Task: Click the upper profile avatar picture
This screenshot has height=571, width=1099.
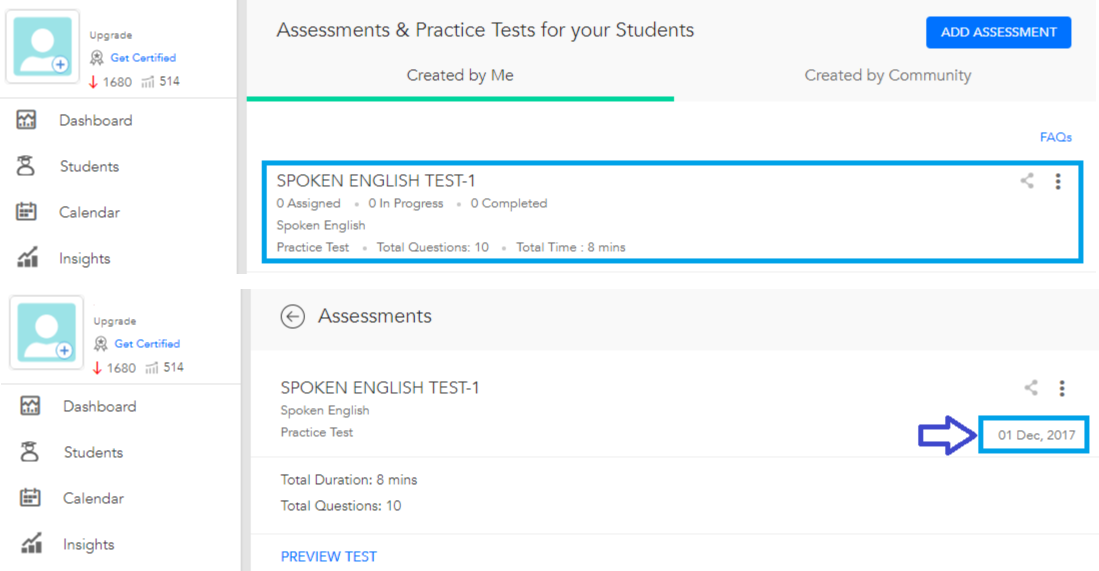Action: (x=42, y=46)
